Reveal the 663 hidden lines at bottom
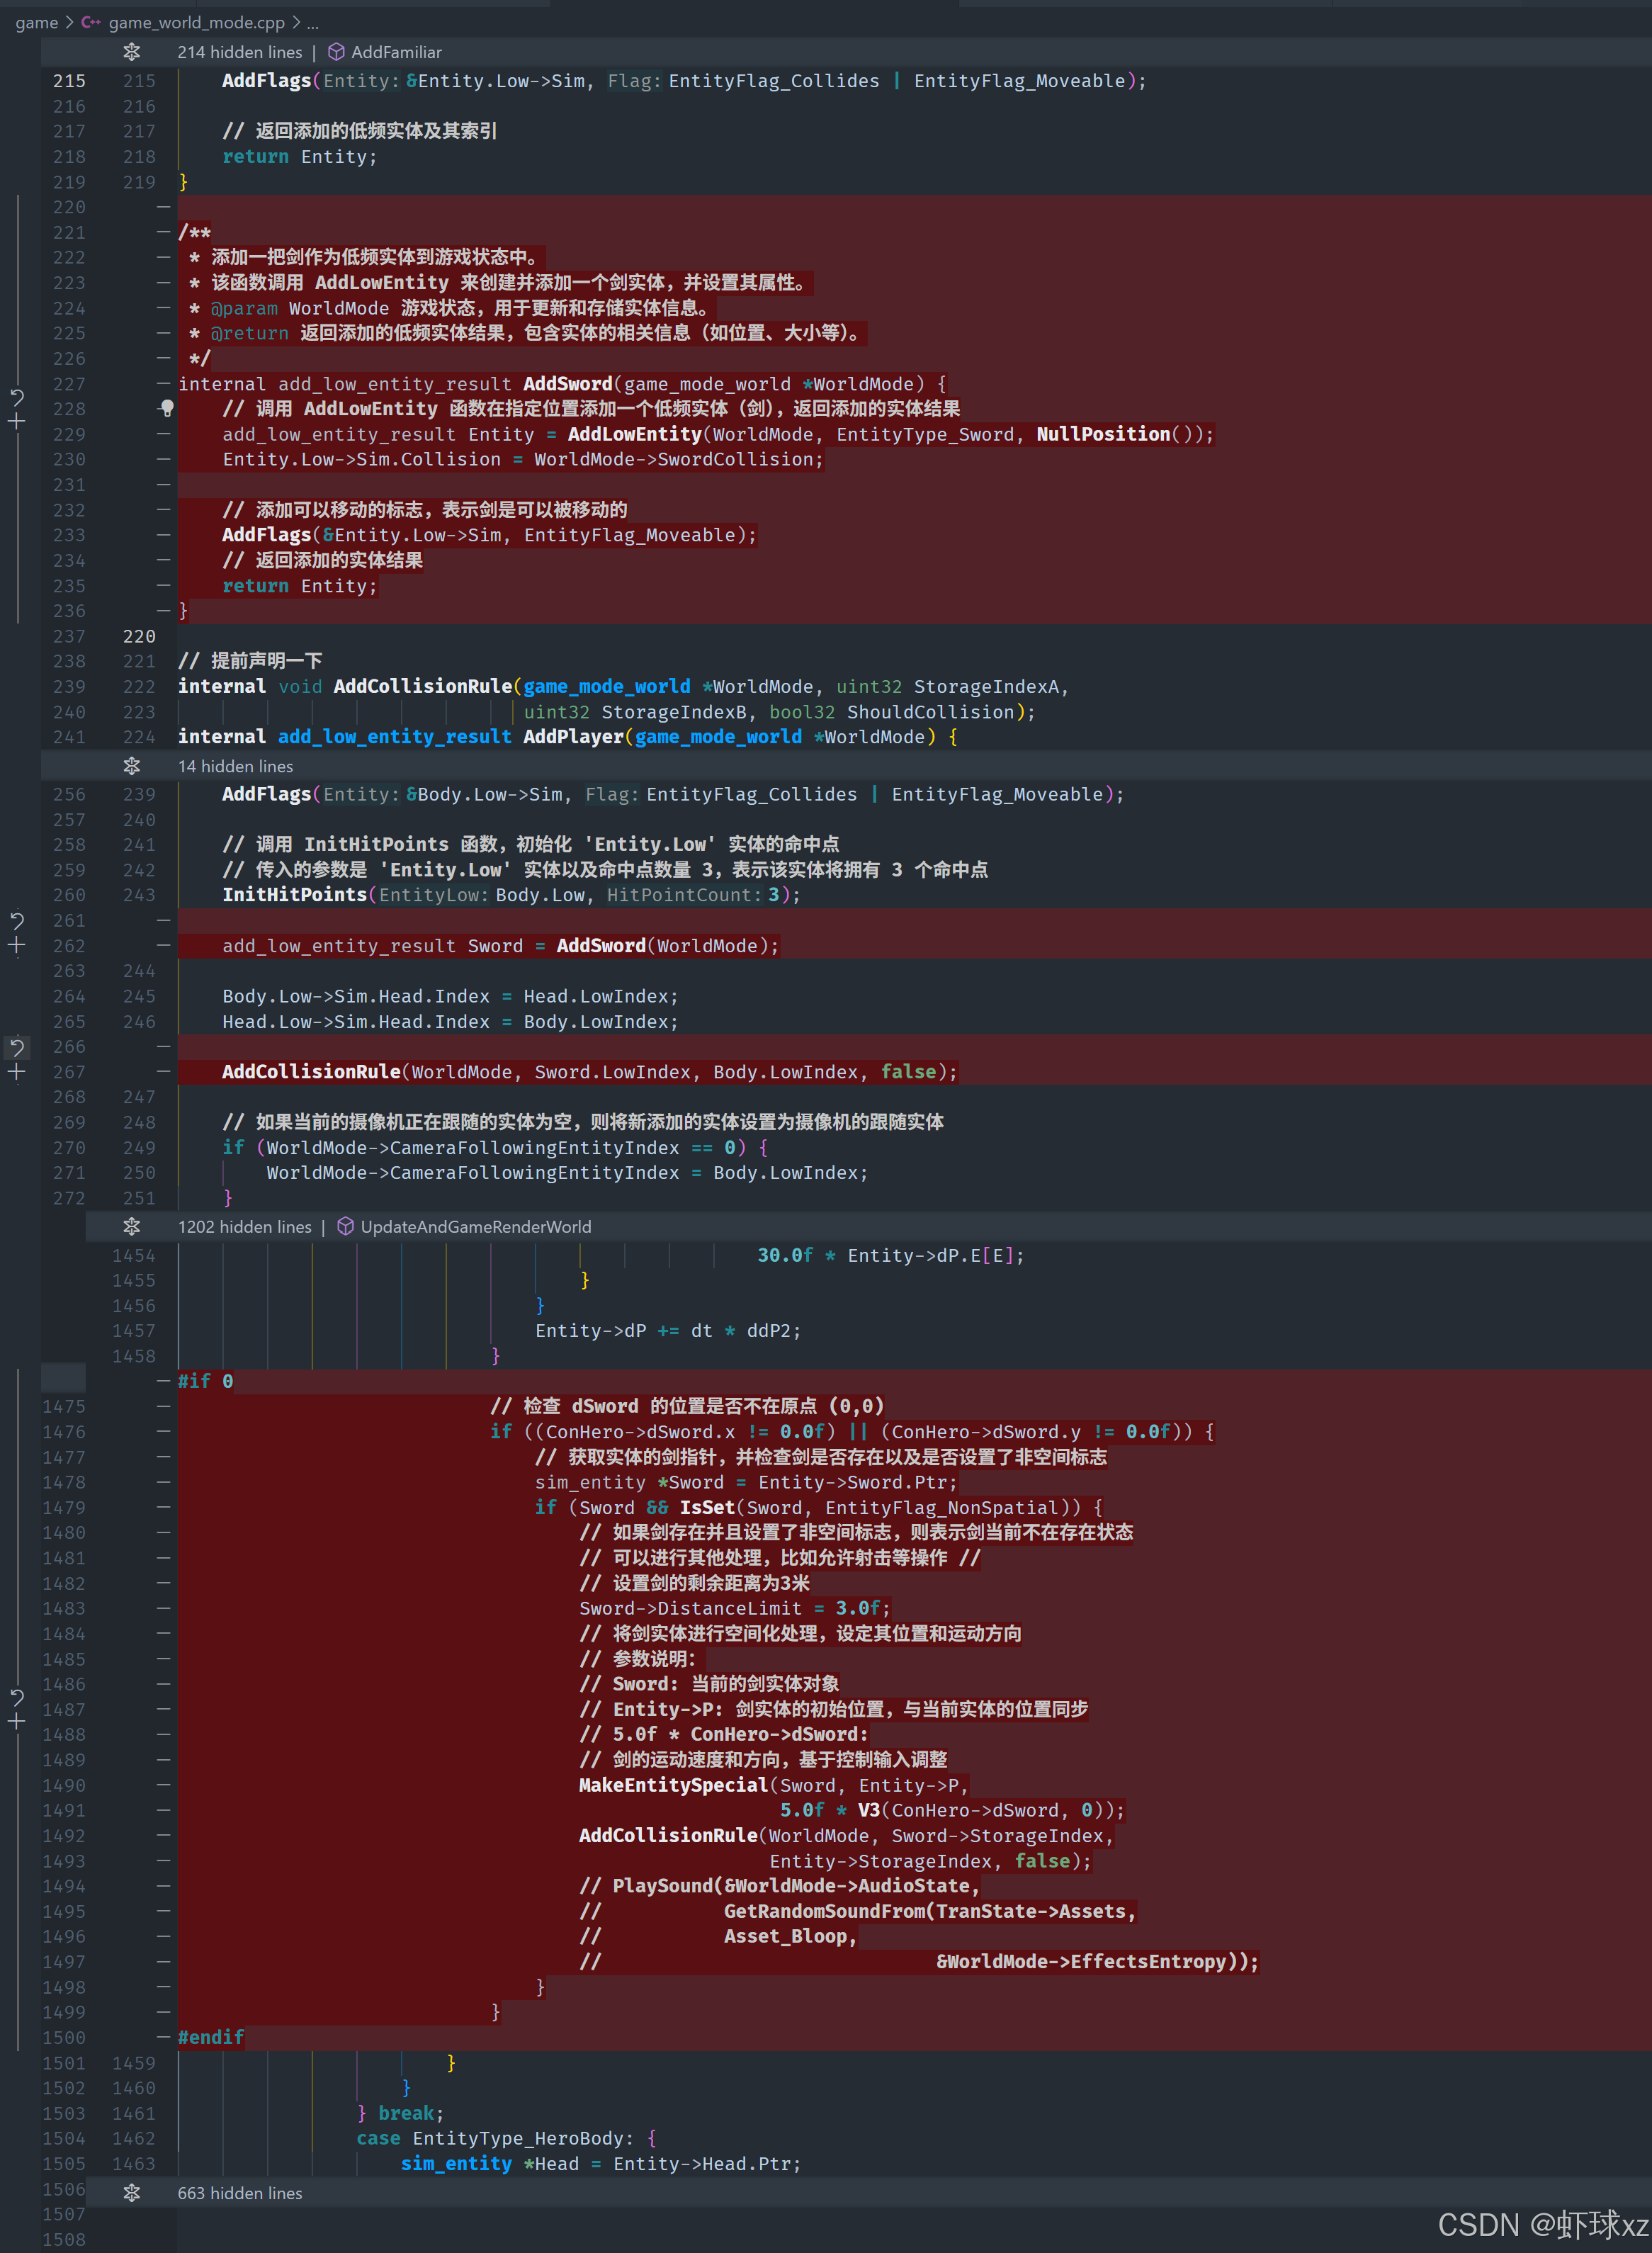The width and height of the screenshot is (1652, 2253). pyautogui.click(x=131, y=2193)
